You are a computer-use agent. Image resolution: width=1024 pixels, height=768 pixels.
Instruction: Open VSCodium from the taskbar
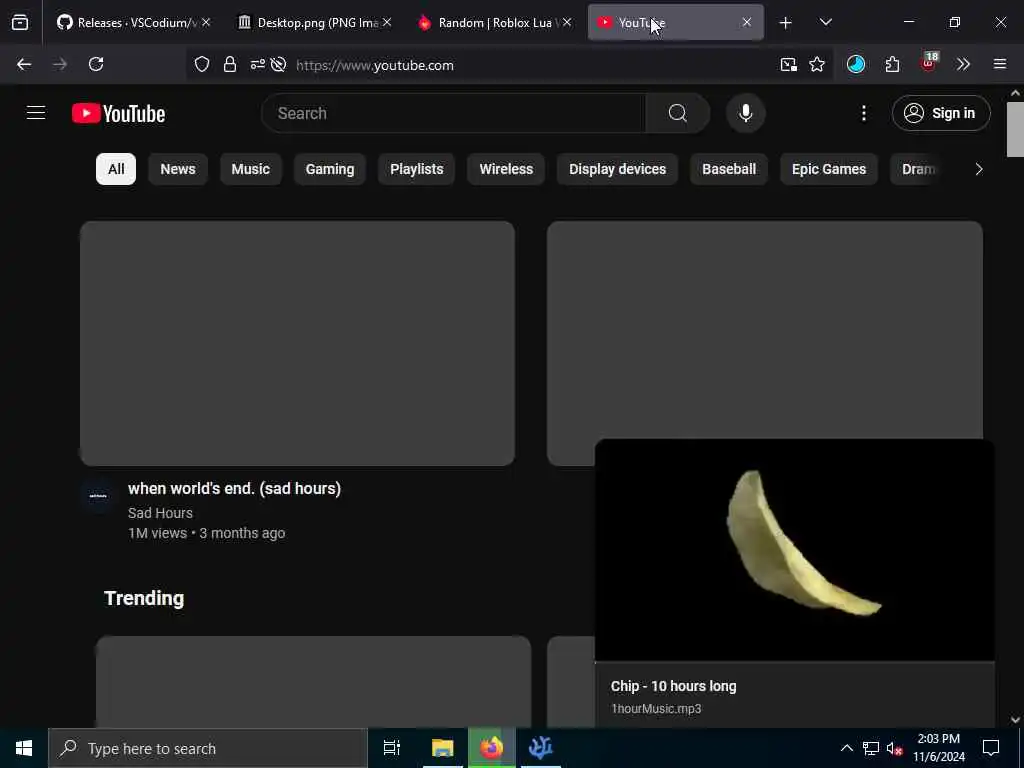coord(541,748)
